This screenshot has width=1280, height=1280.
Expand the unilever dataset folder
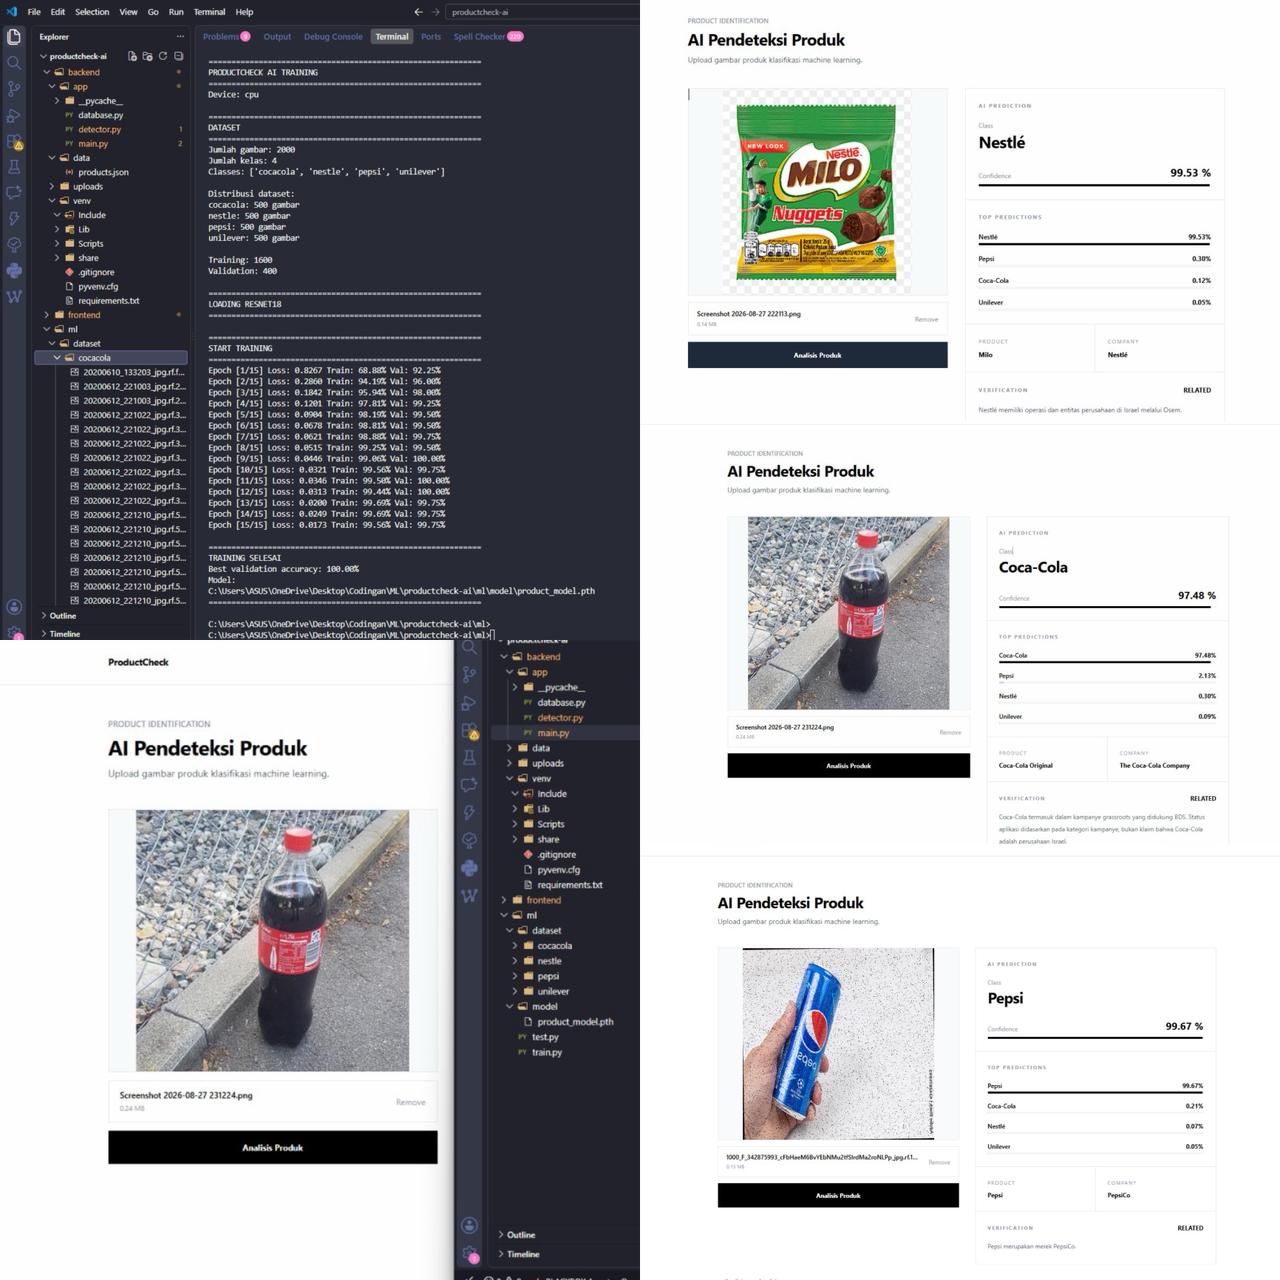pyautogui.click(x=515, y=991)
